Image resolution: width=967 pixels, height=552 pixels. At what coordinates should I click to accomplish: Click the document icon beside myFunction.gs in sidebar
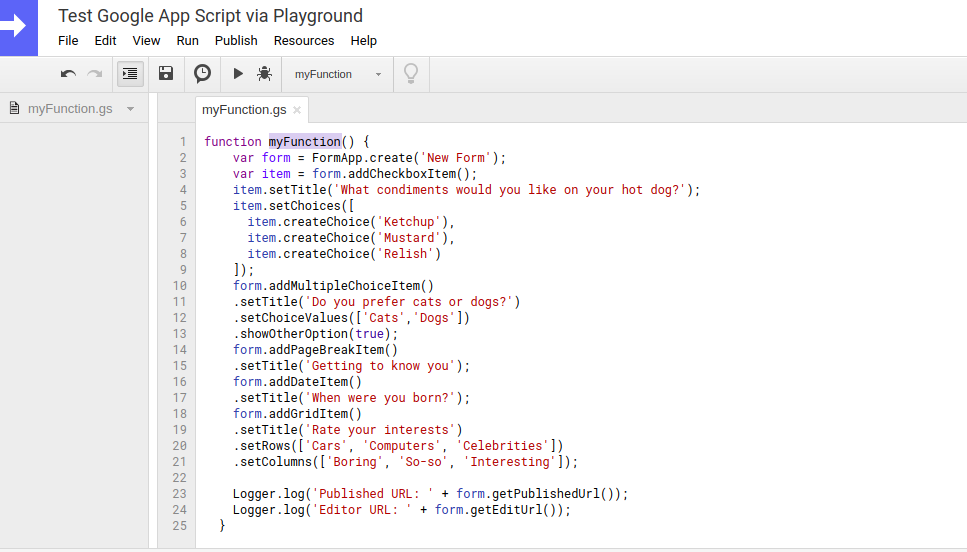(x=14, y=109)
